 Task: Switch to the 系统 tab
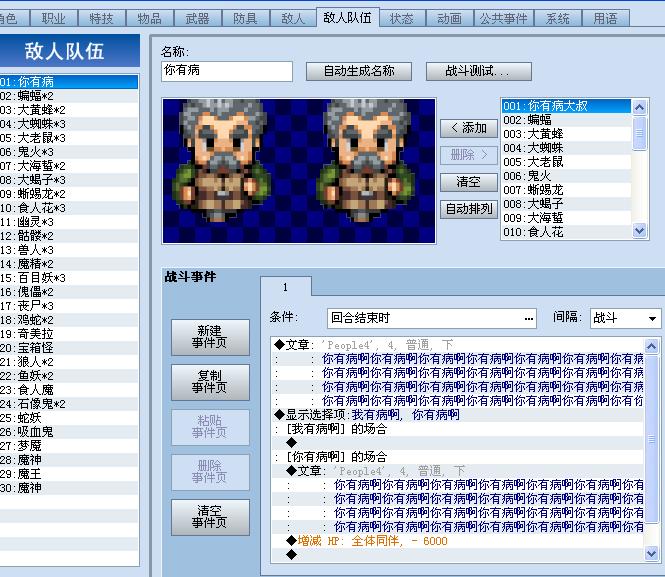click(558, 19)
